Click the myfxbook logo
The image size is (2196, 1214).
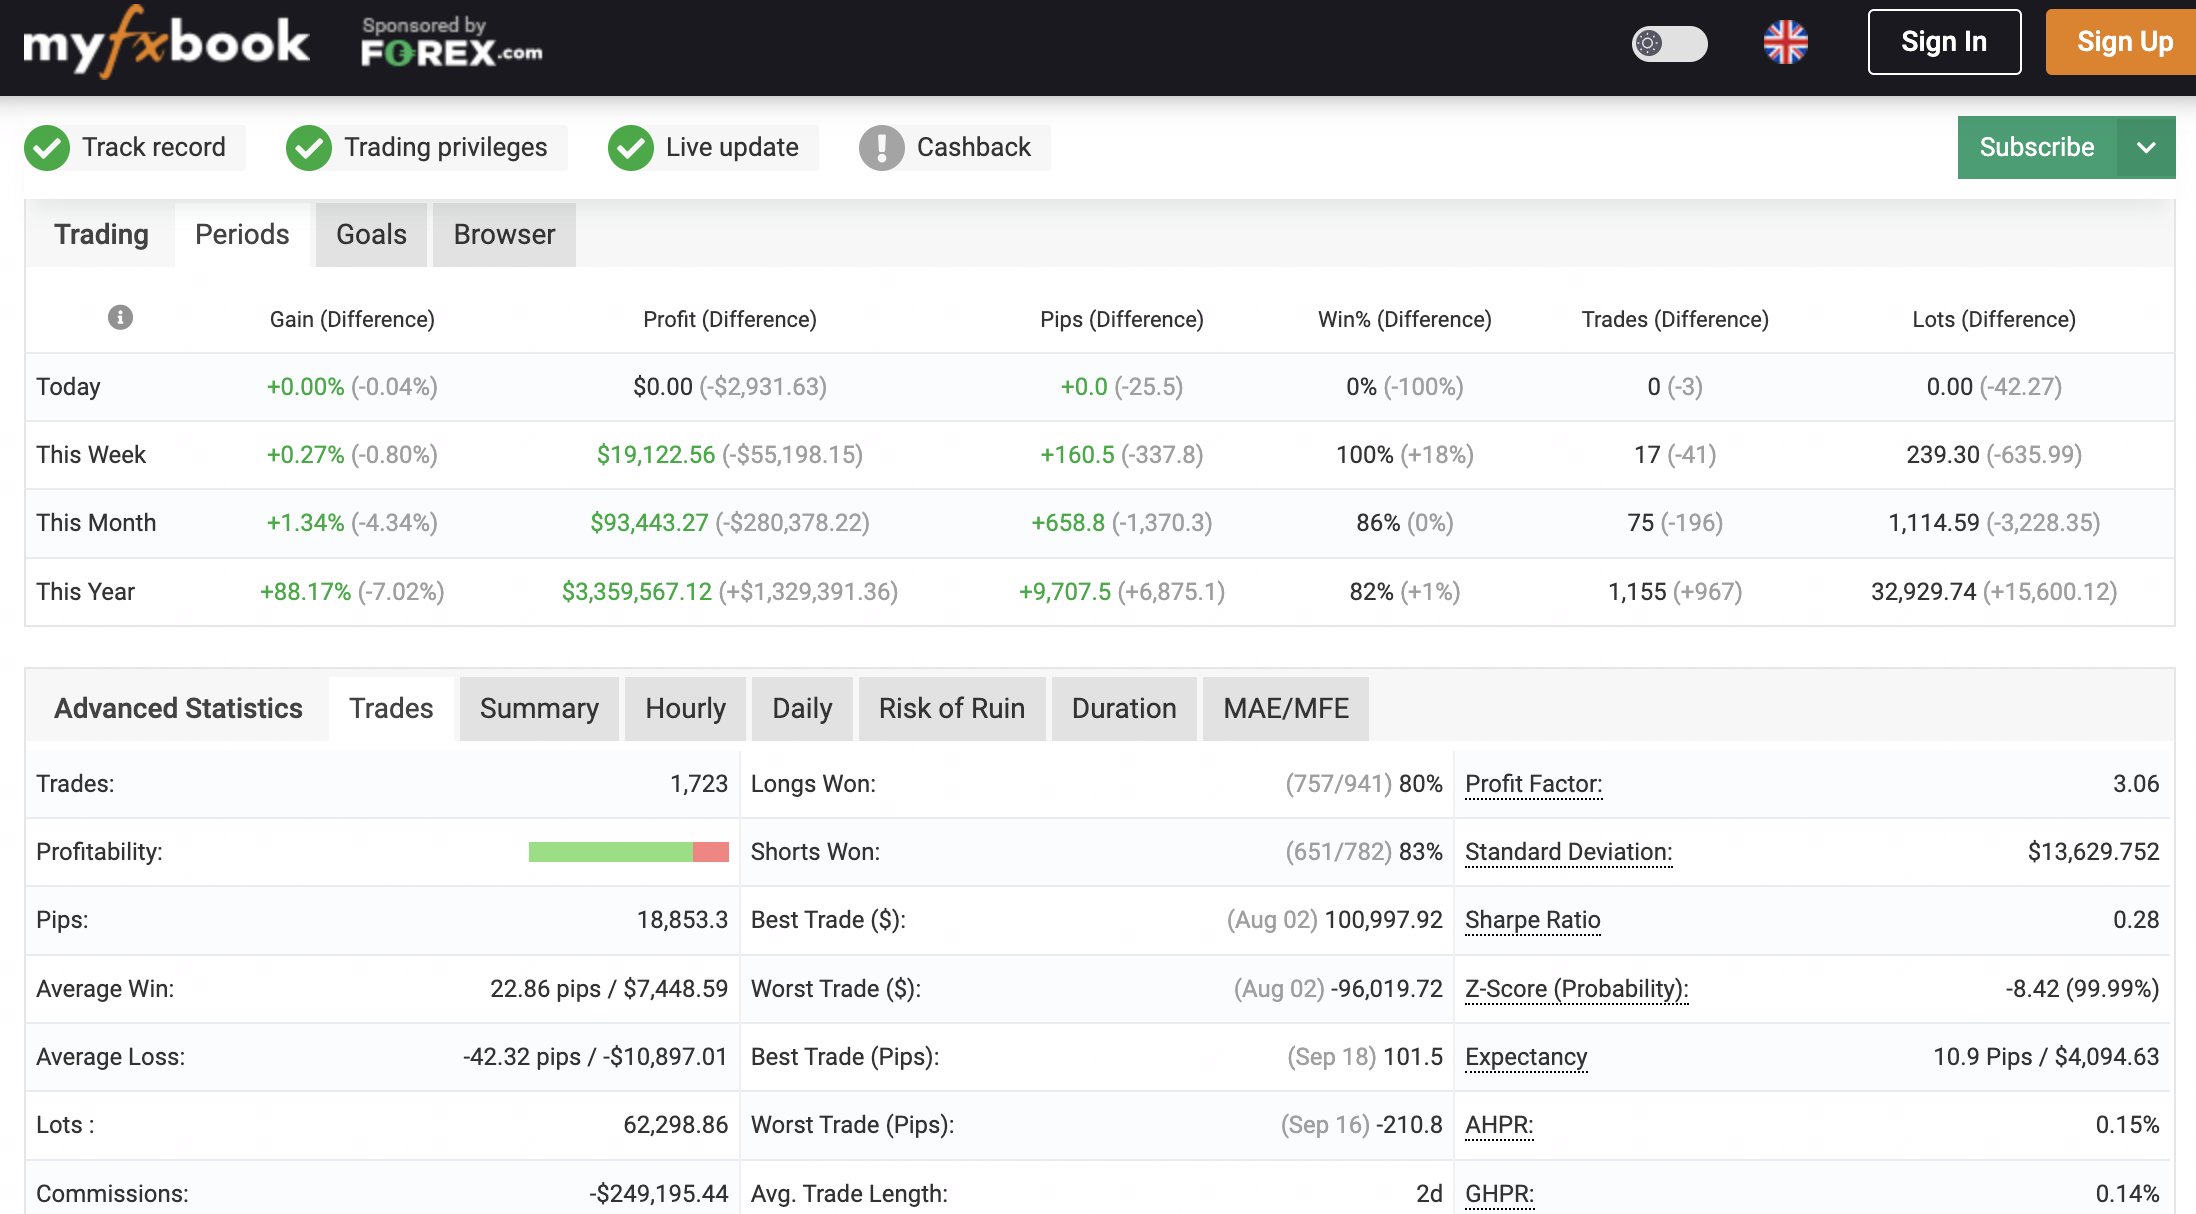(166, 43)
